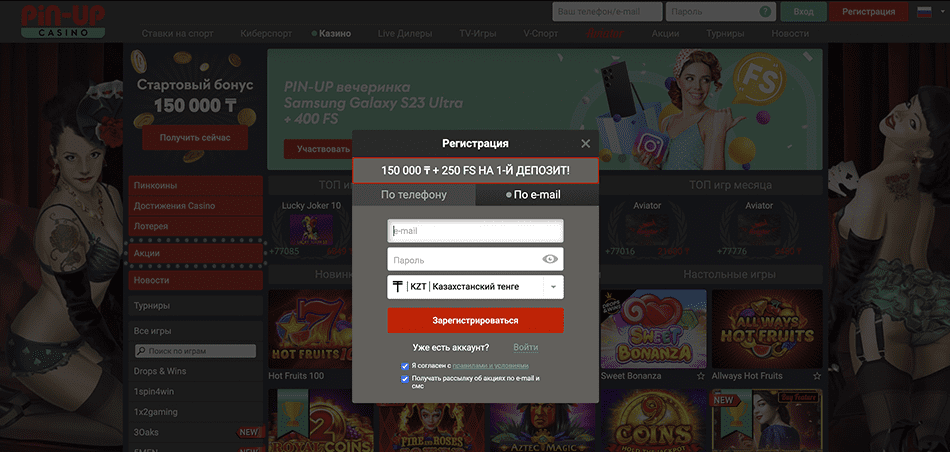This screenshot has width=950, height=452.
Task: Open the Aviator logo in navigation bar
Action: click(605, 34)
